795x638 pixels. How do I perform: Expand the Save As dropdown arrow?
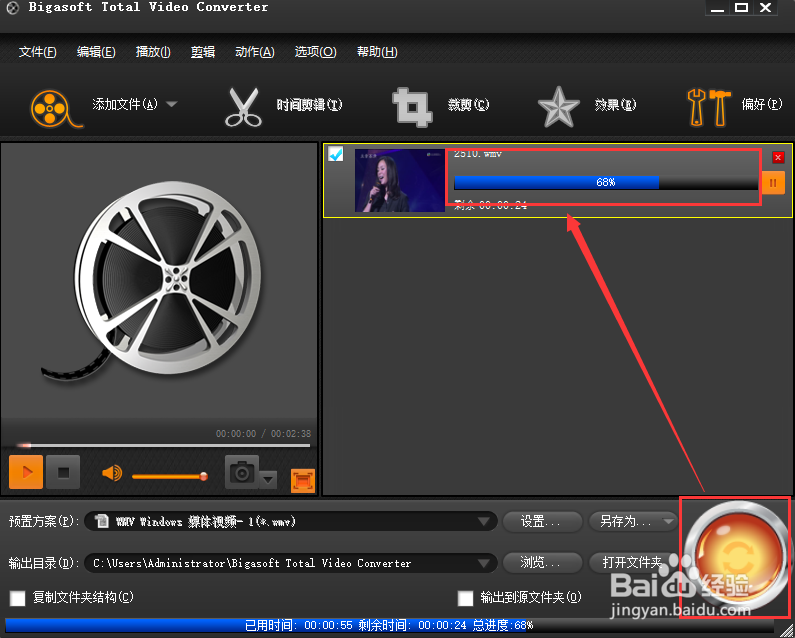(668, 521)
